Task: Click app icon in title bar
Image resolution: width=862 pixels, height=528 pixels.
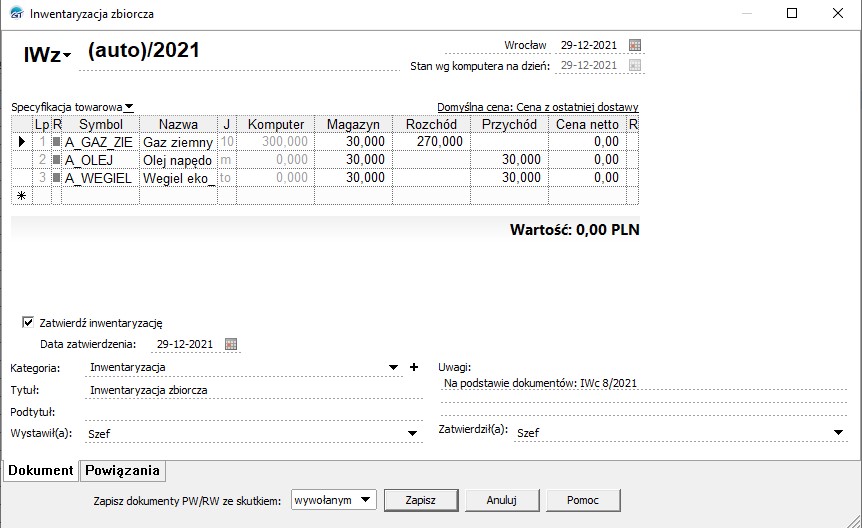Action: click(x=14, y=14)
